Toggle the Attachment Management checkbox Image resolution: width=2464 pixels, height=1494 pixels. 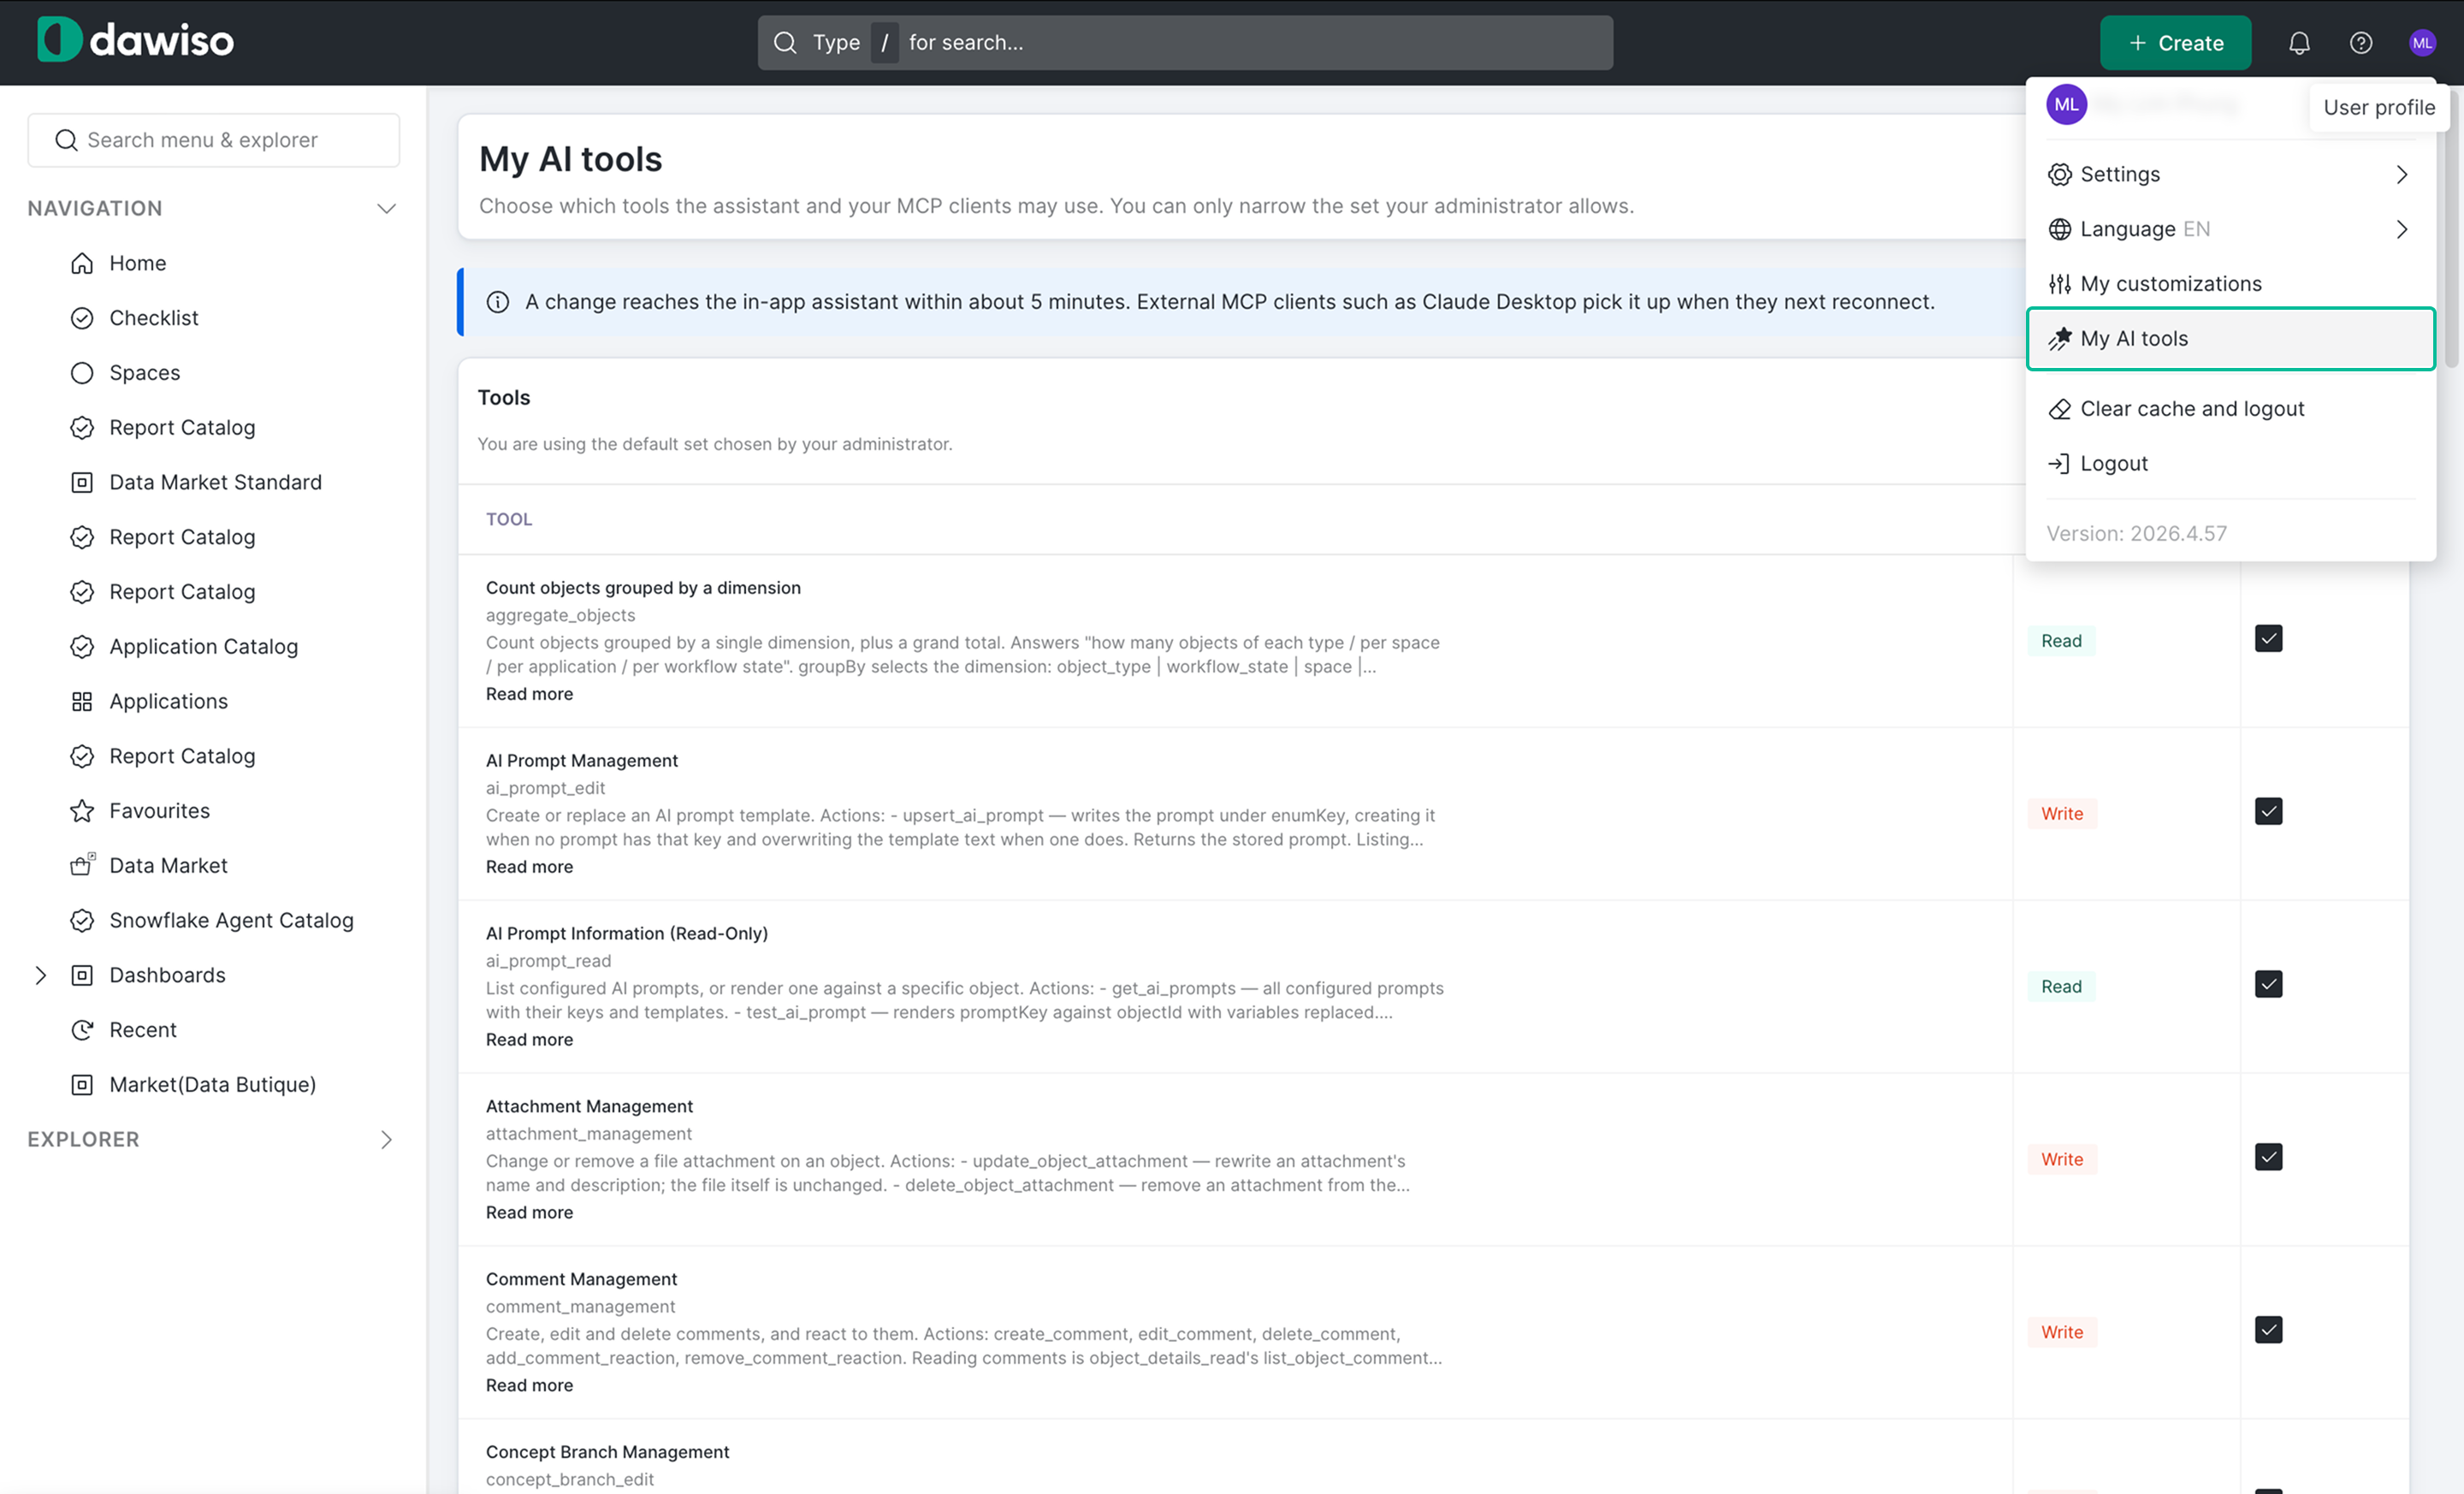click(2268, 1157)
